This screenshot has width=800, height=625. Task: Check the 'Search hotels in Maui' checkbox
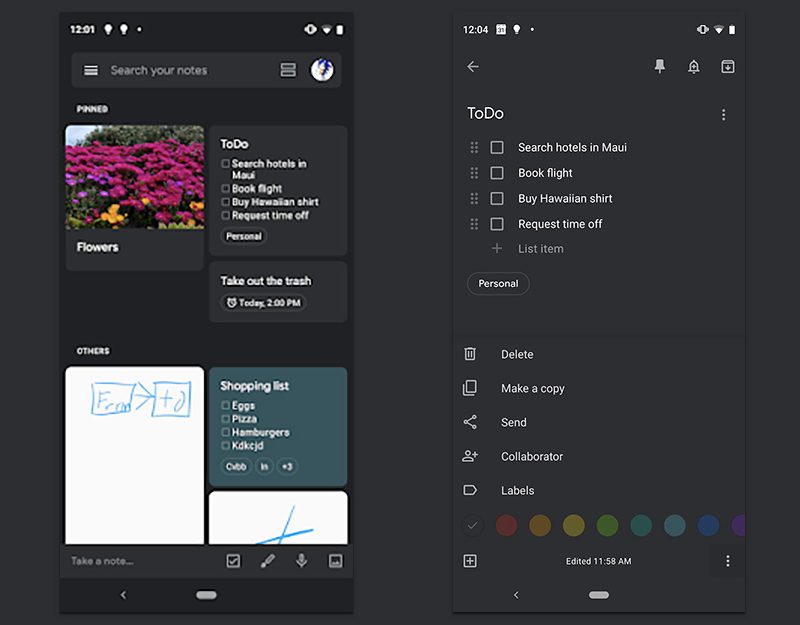pyautogui.click(x=497, y=148)
